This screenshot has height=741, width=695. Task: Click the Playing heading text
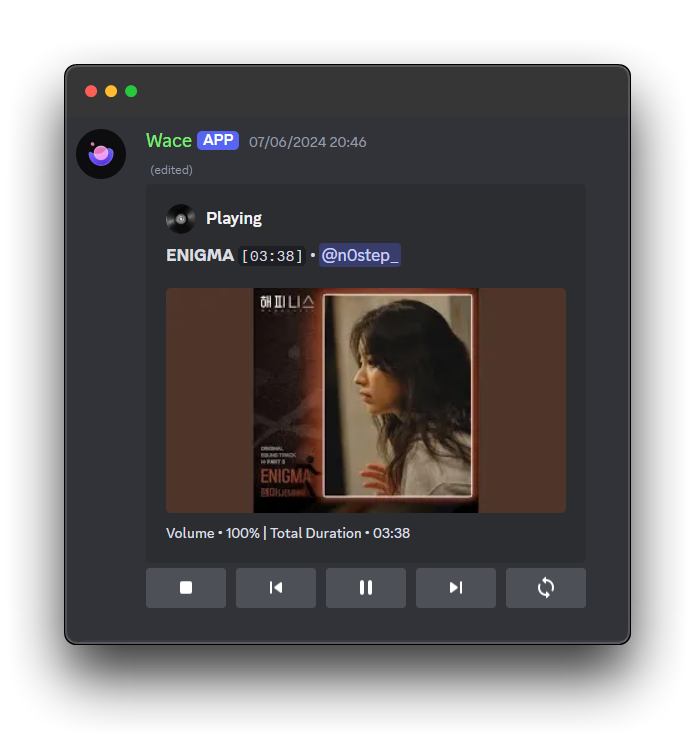(234, 219)
